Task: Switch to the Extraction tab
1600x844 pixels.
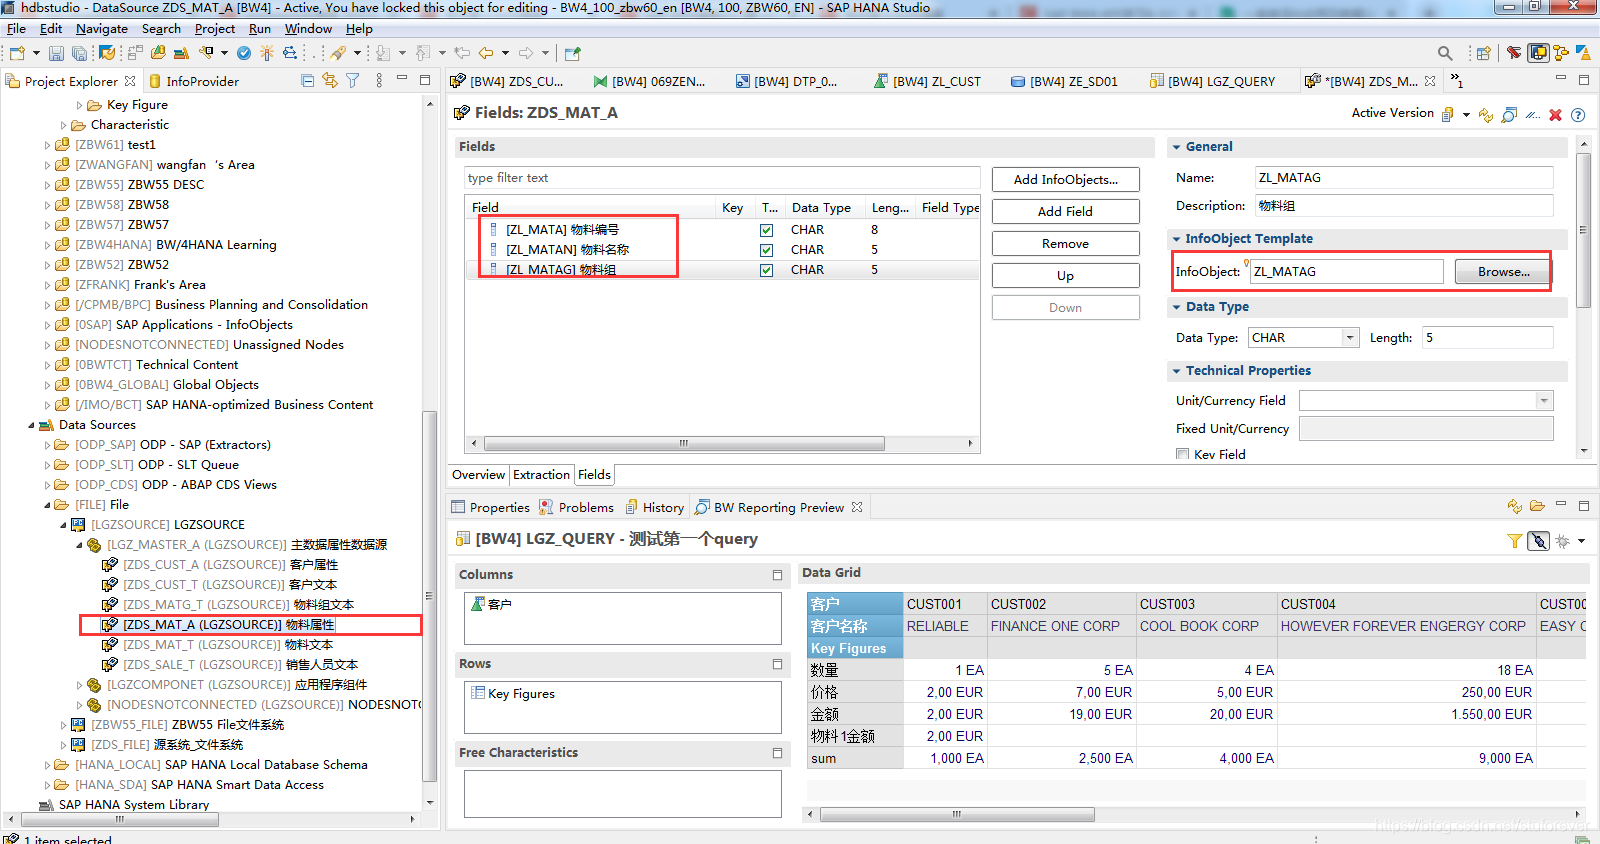Action: coord(541,475)
